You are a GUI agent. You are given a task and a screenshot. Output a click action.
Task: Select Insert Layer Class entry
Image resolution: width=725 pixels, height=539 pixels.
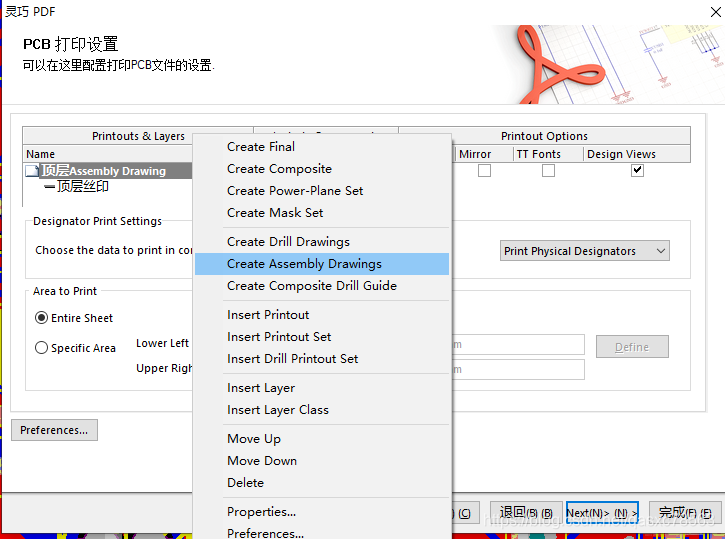point(278,410)
